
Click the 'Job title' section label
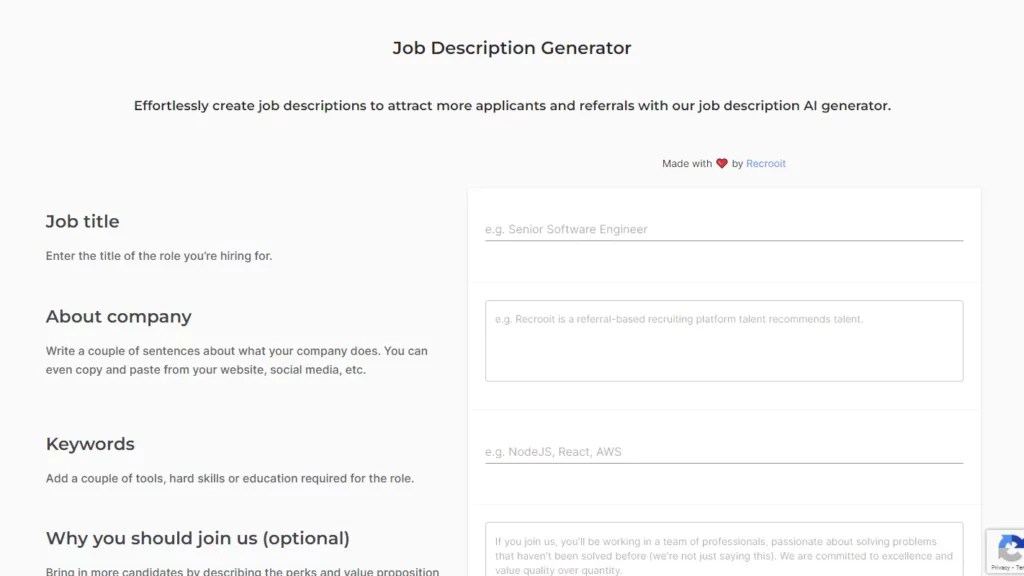82,221
